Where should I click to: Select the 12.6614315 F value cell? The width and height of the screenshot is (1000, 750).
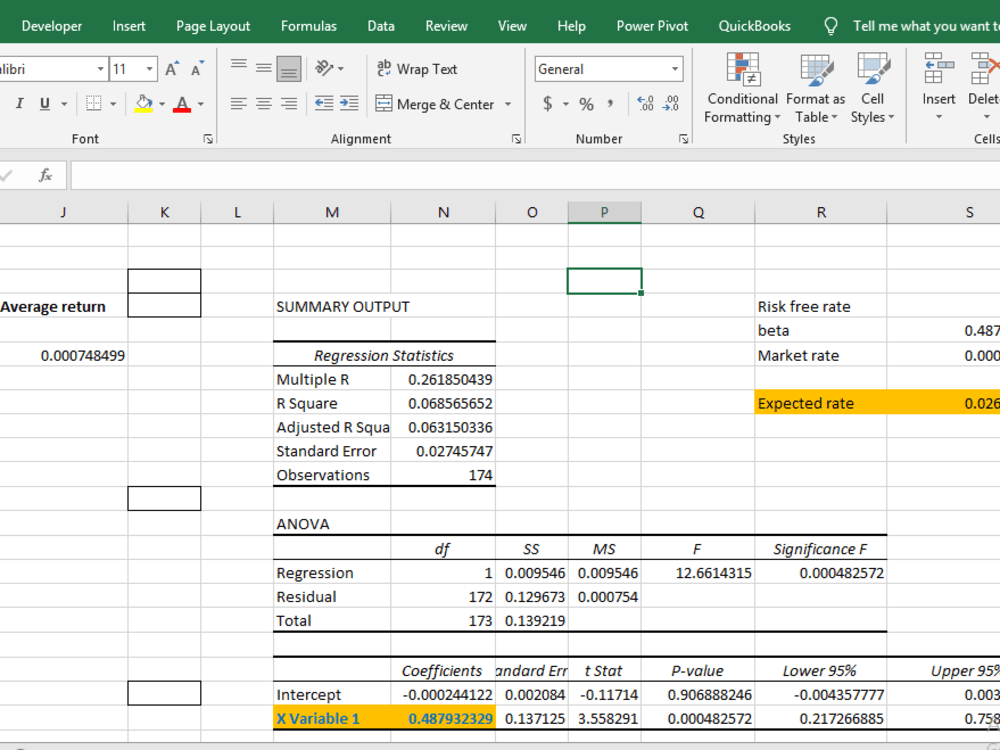click(x=698, y=573)
